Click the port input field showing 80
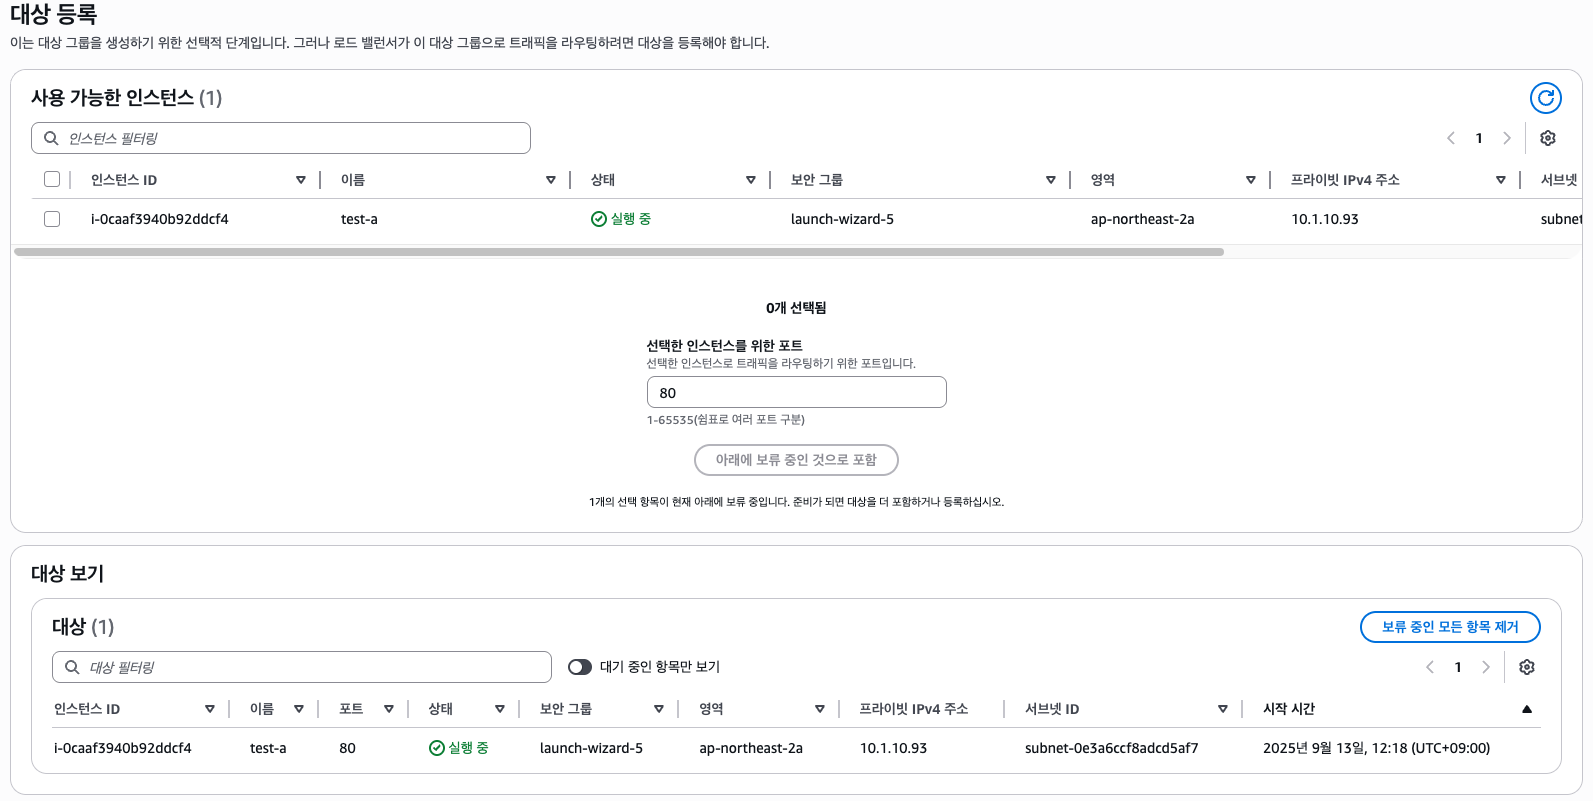 coord(796,393)
